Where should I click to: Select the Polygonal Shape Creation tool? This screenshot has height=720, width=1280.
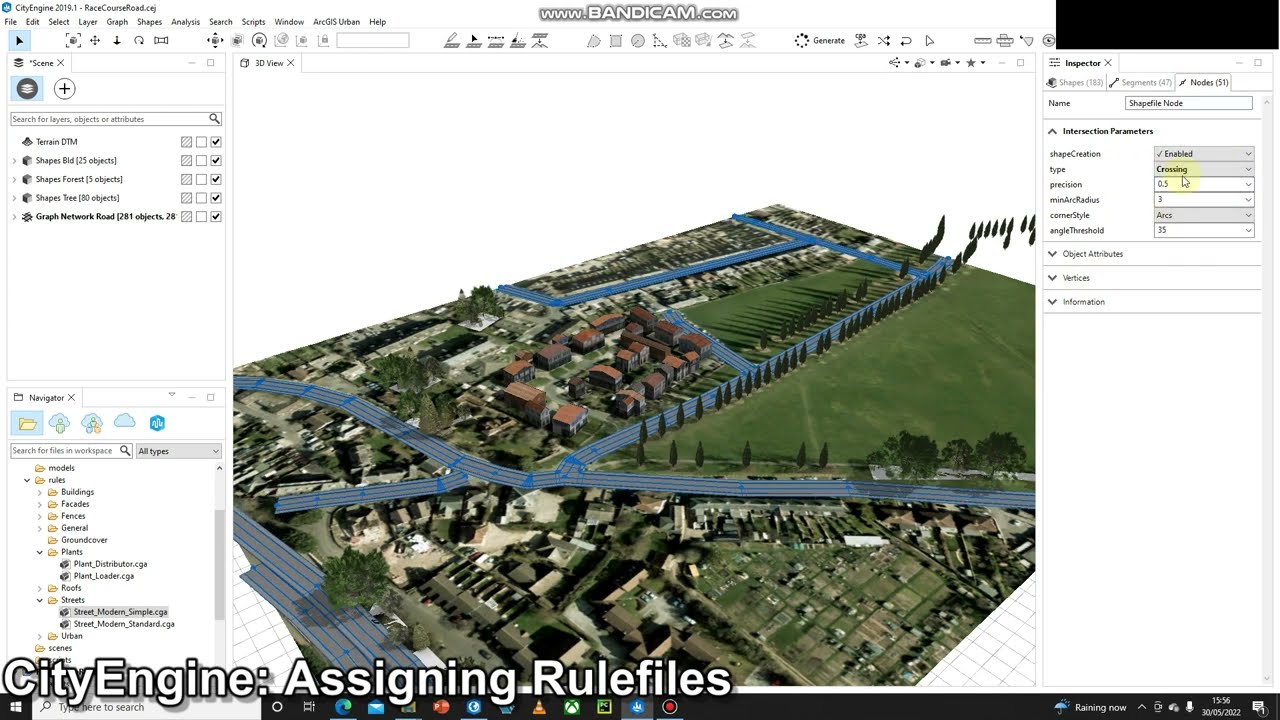tap(594, 41)
